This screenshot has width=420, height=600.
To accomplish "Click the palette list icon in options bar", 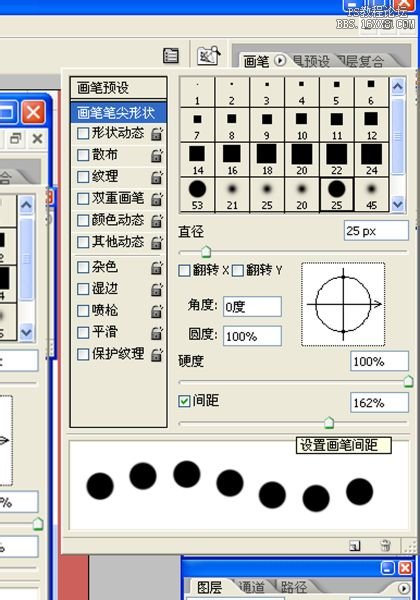I will click(x=171, y=56).
